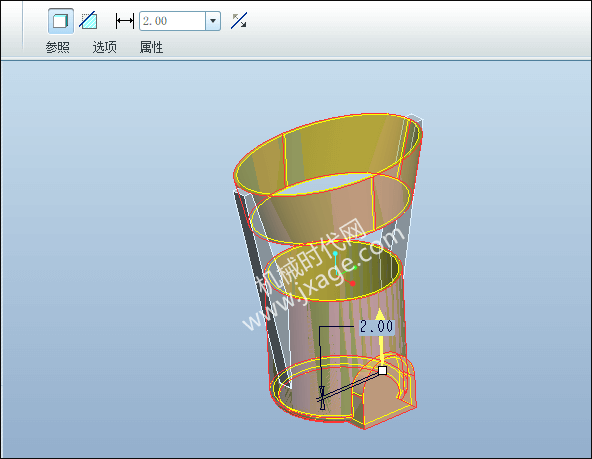Screen dimensions: 592x459
Task: Open the 属性 panel tab
Action: (x=151, y=48)
